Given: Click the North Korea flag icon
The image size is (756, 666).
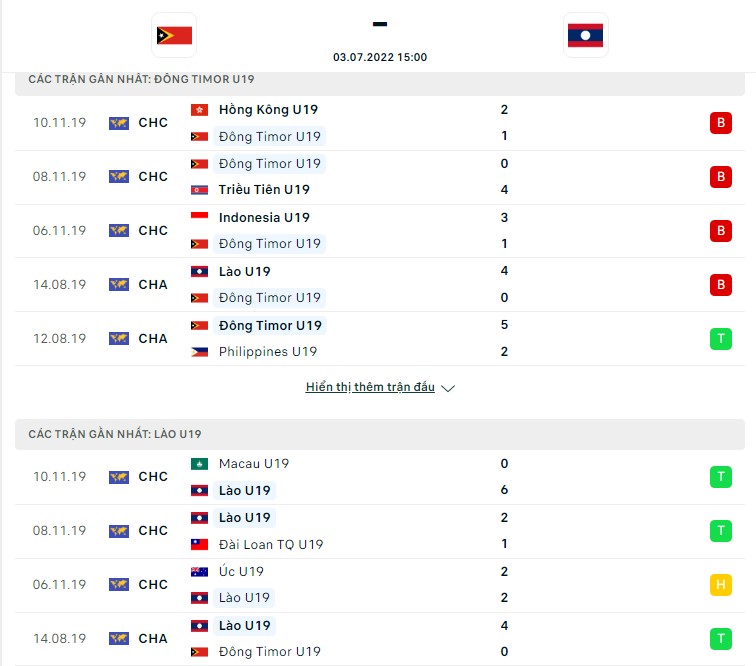Looking at the screenshot, I should pyautogui.click(x=199, y=190).
